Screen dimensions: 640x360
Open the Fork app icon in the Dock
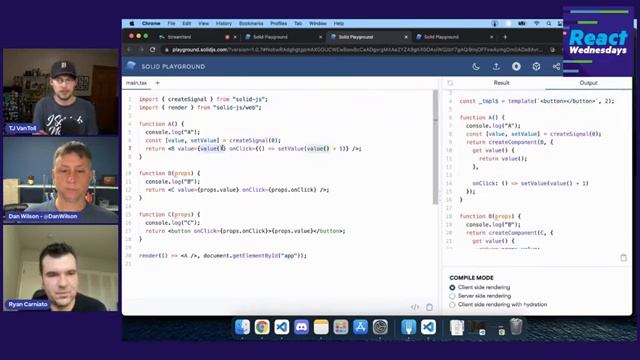coord(408,327)
